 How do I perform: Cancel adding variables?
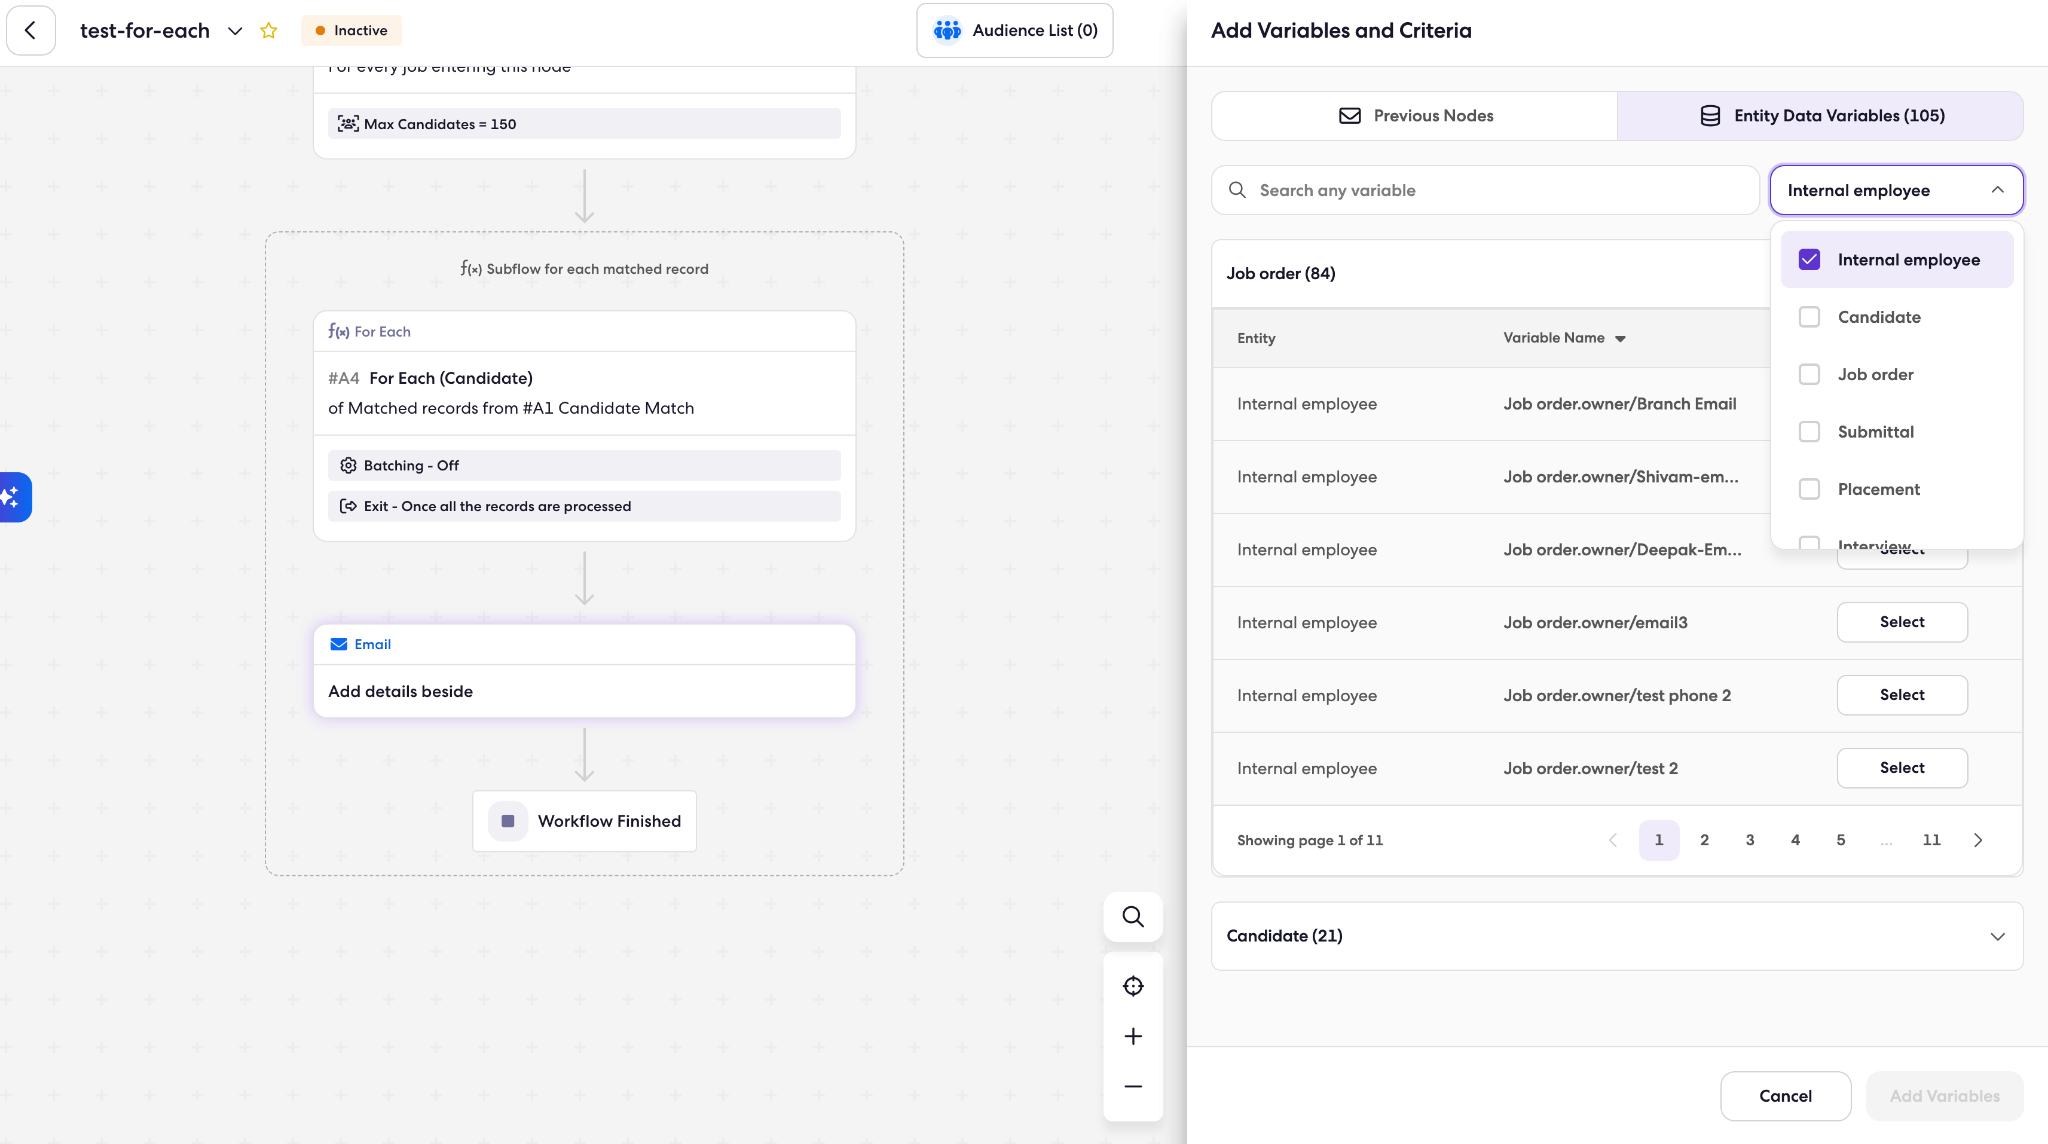pos(1785,1096)
